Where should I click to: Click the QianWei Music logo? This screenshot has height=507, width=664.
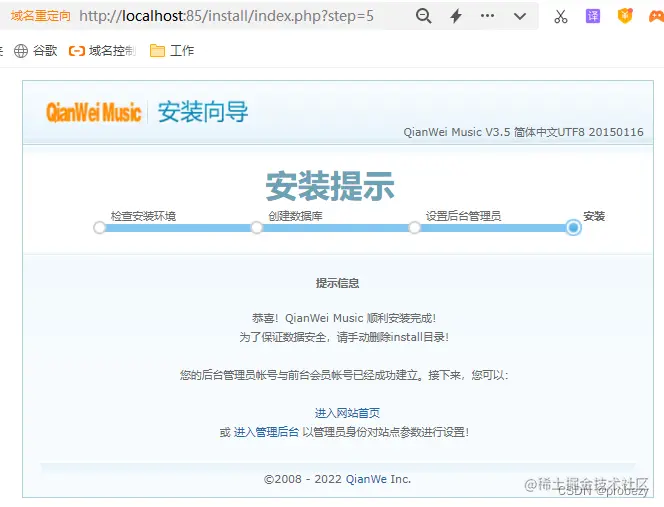(93, 112)
